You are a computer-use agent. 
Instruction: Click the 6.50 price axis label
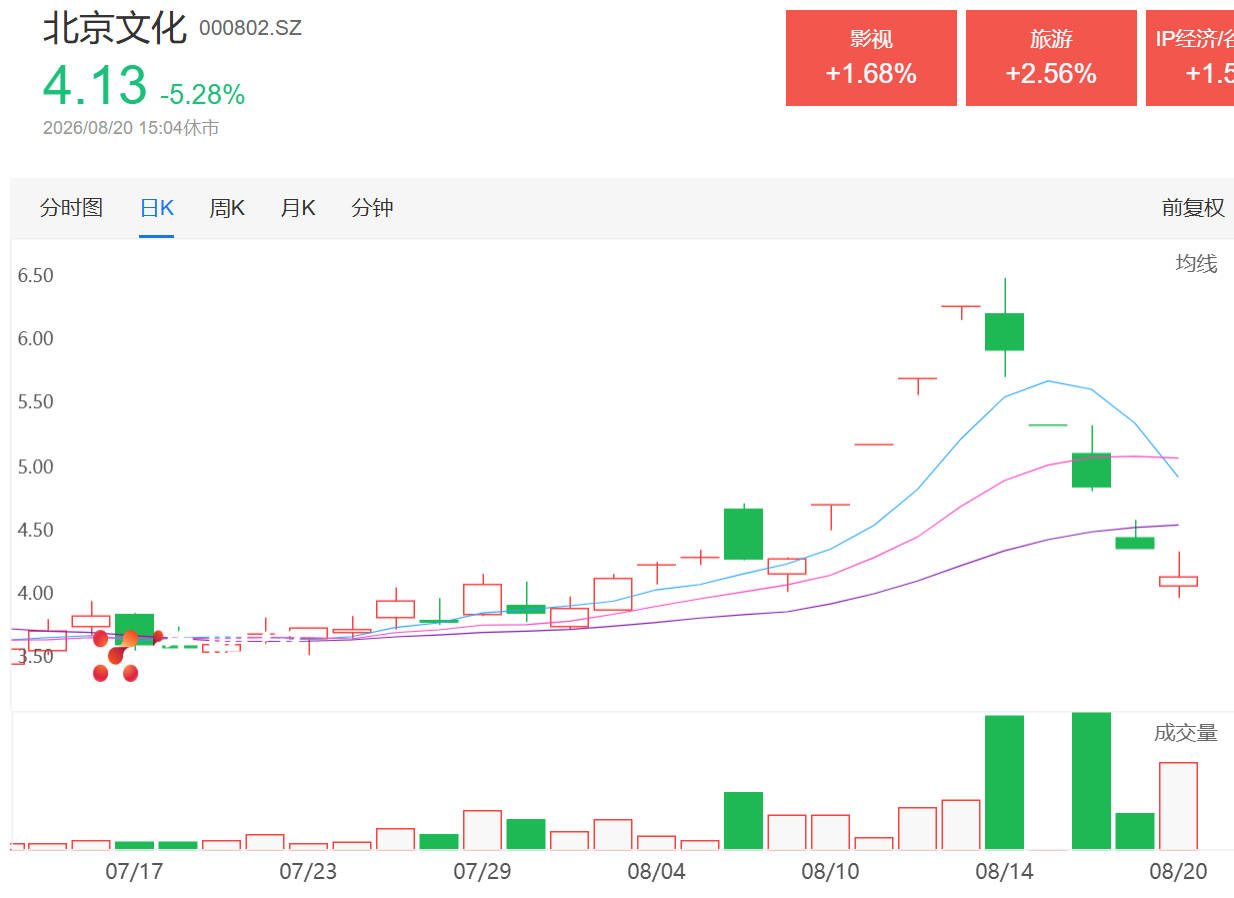[35, 275]
